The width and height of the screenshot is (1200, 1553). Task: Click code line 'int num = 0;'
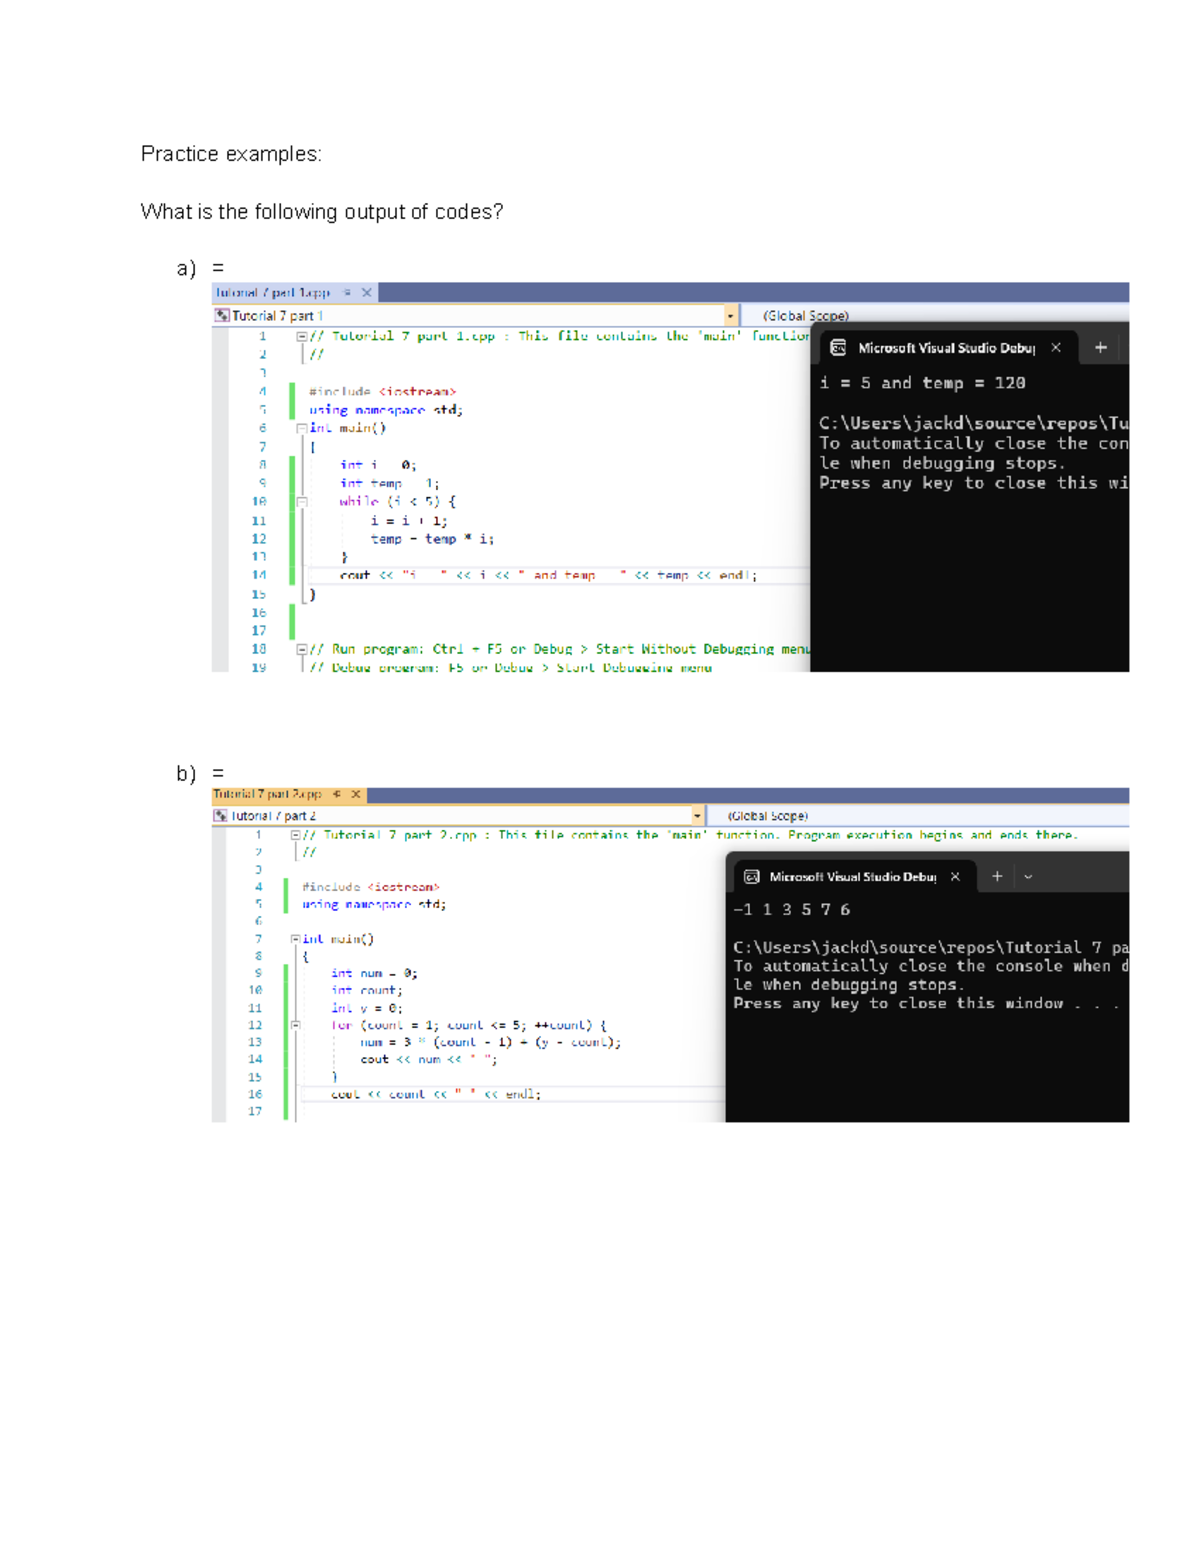(x=375, y=973)
